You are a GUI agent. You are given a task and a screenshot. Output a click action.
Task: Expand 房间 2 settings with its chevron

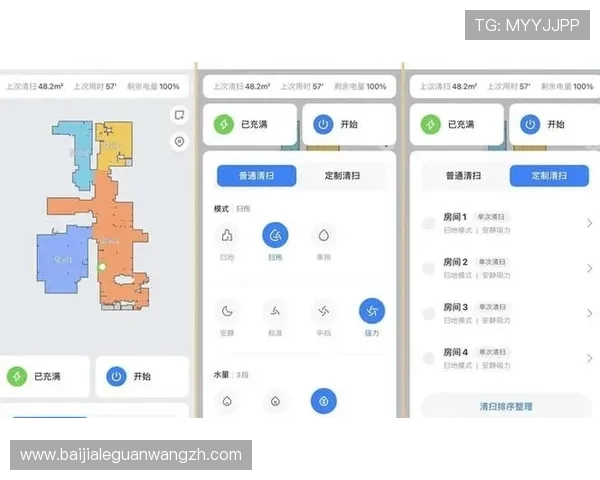coord(590,268)
